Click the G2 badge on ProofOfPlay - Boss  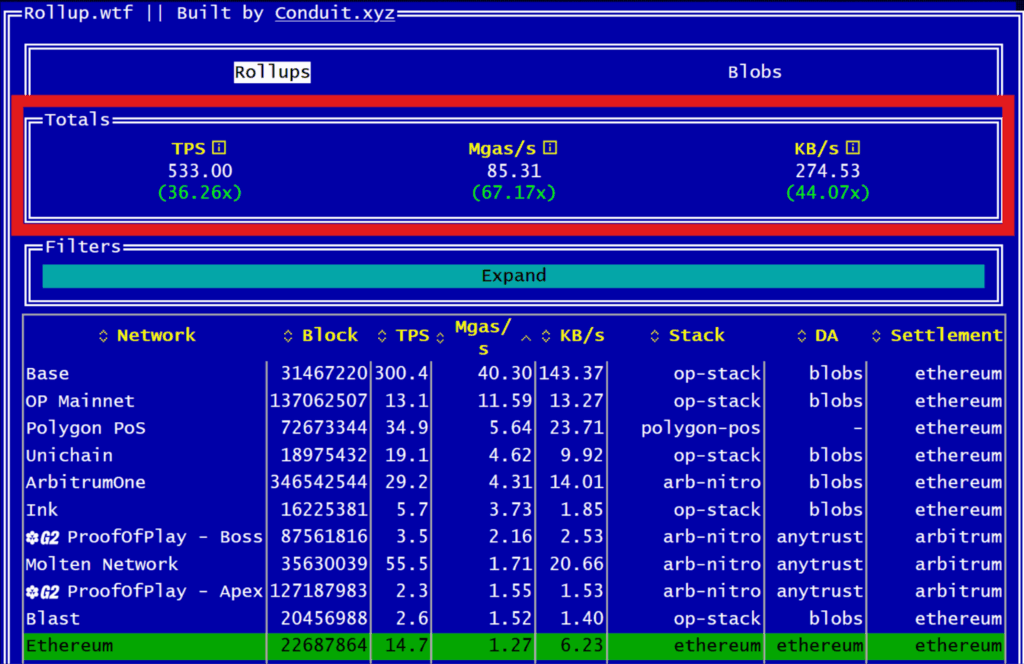[42, 537]
